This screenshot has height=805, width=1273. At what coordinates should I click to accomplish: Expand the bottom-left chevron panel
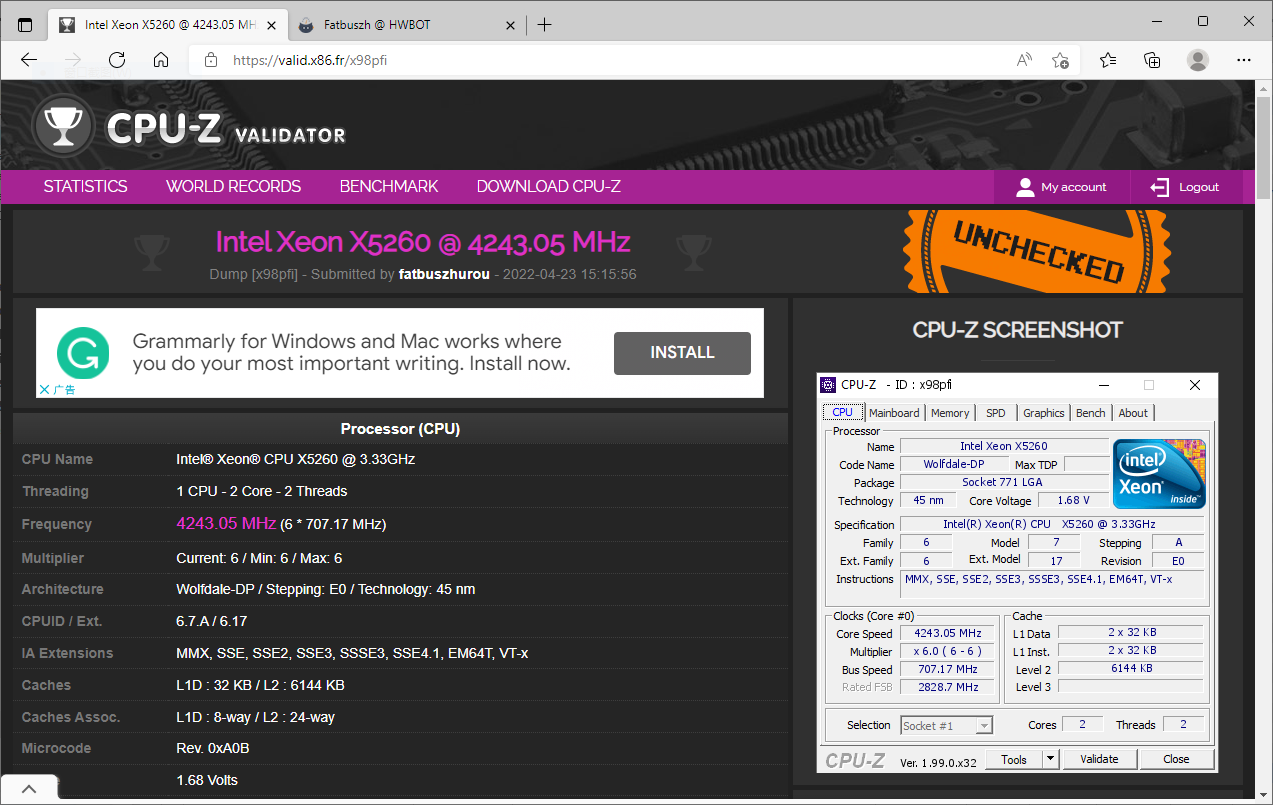click(28, 789)
